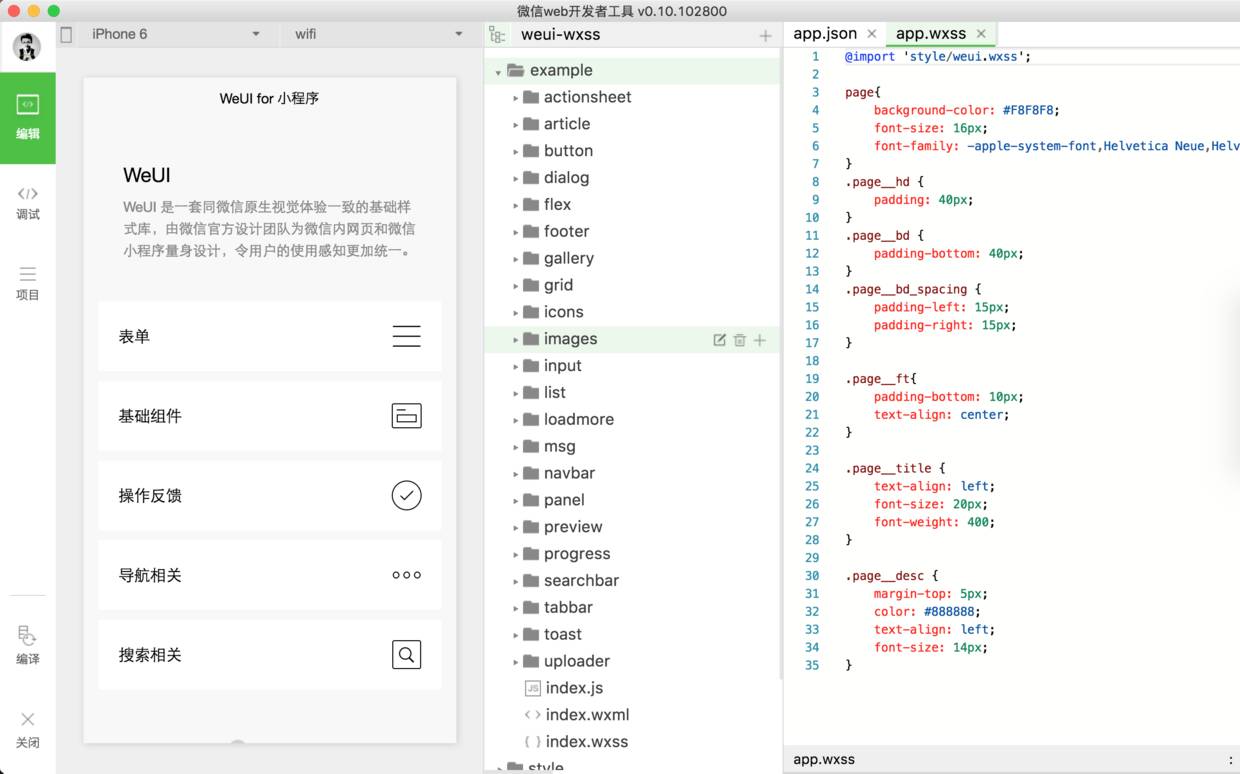Open the 调试 debug view
Image resolution: width=1240 pixels, height=774 pixels.
(x=28, y=202)
